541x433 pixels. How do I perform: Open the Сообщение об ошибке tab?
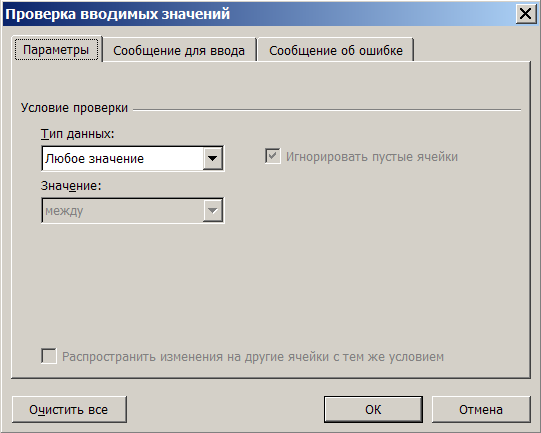(x=336, y=50)
